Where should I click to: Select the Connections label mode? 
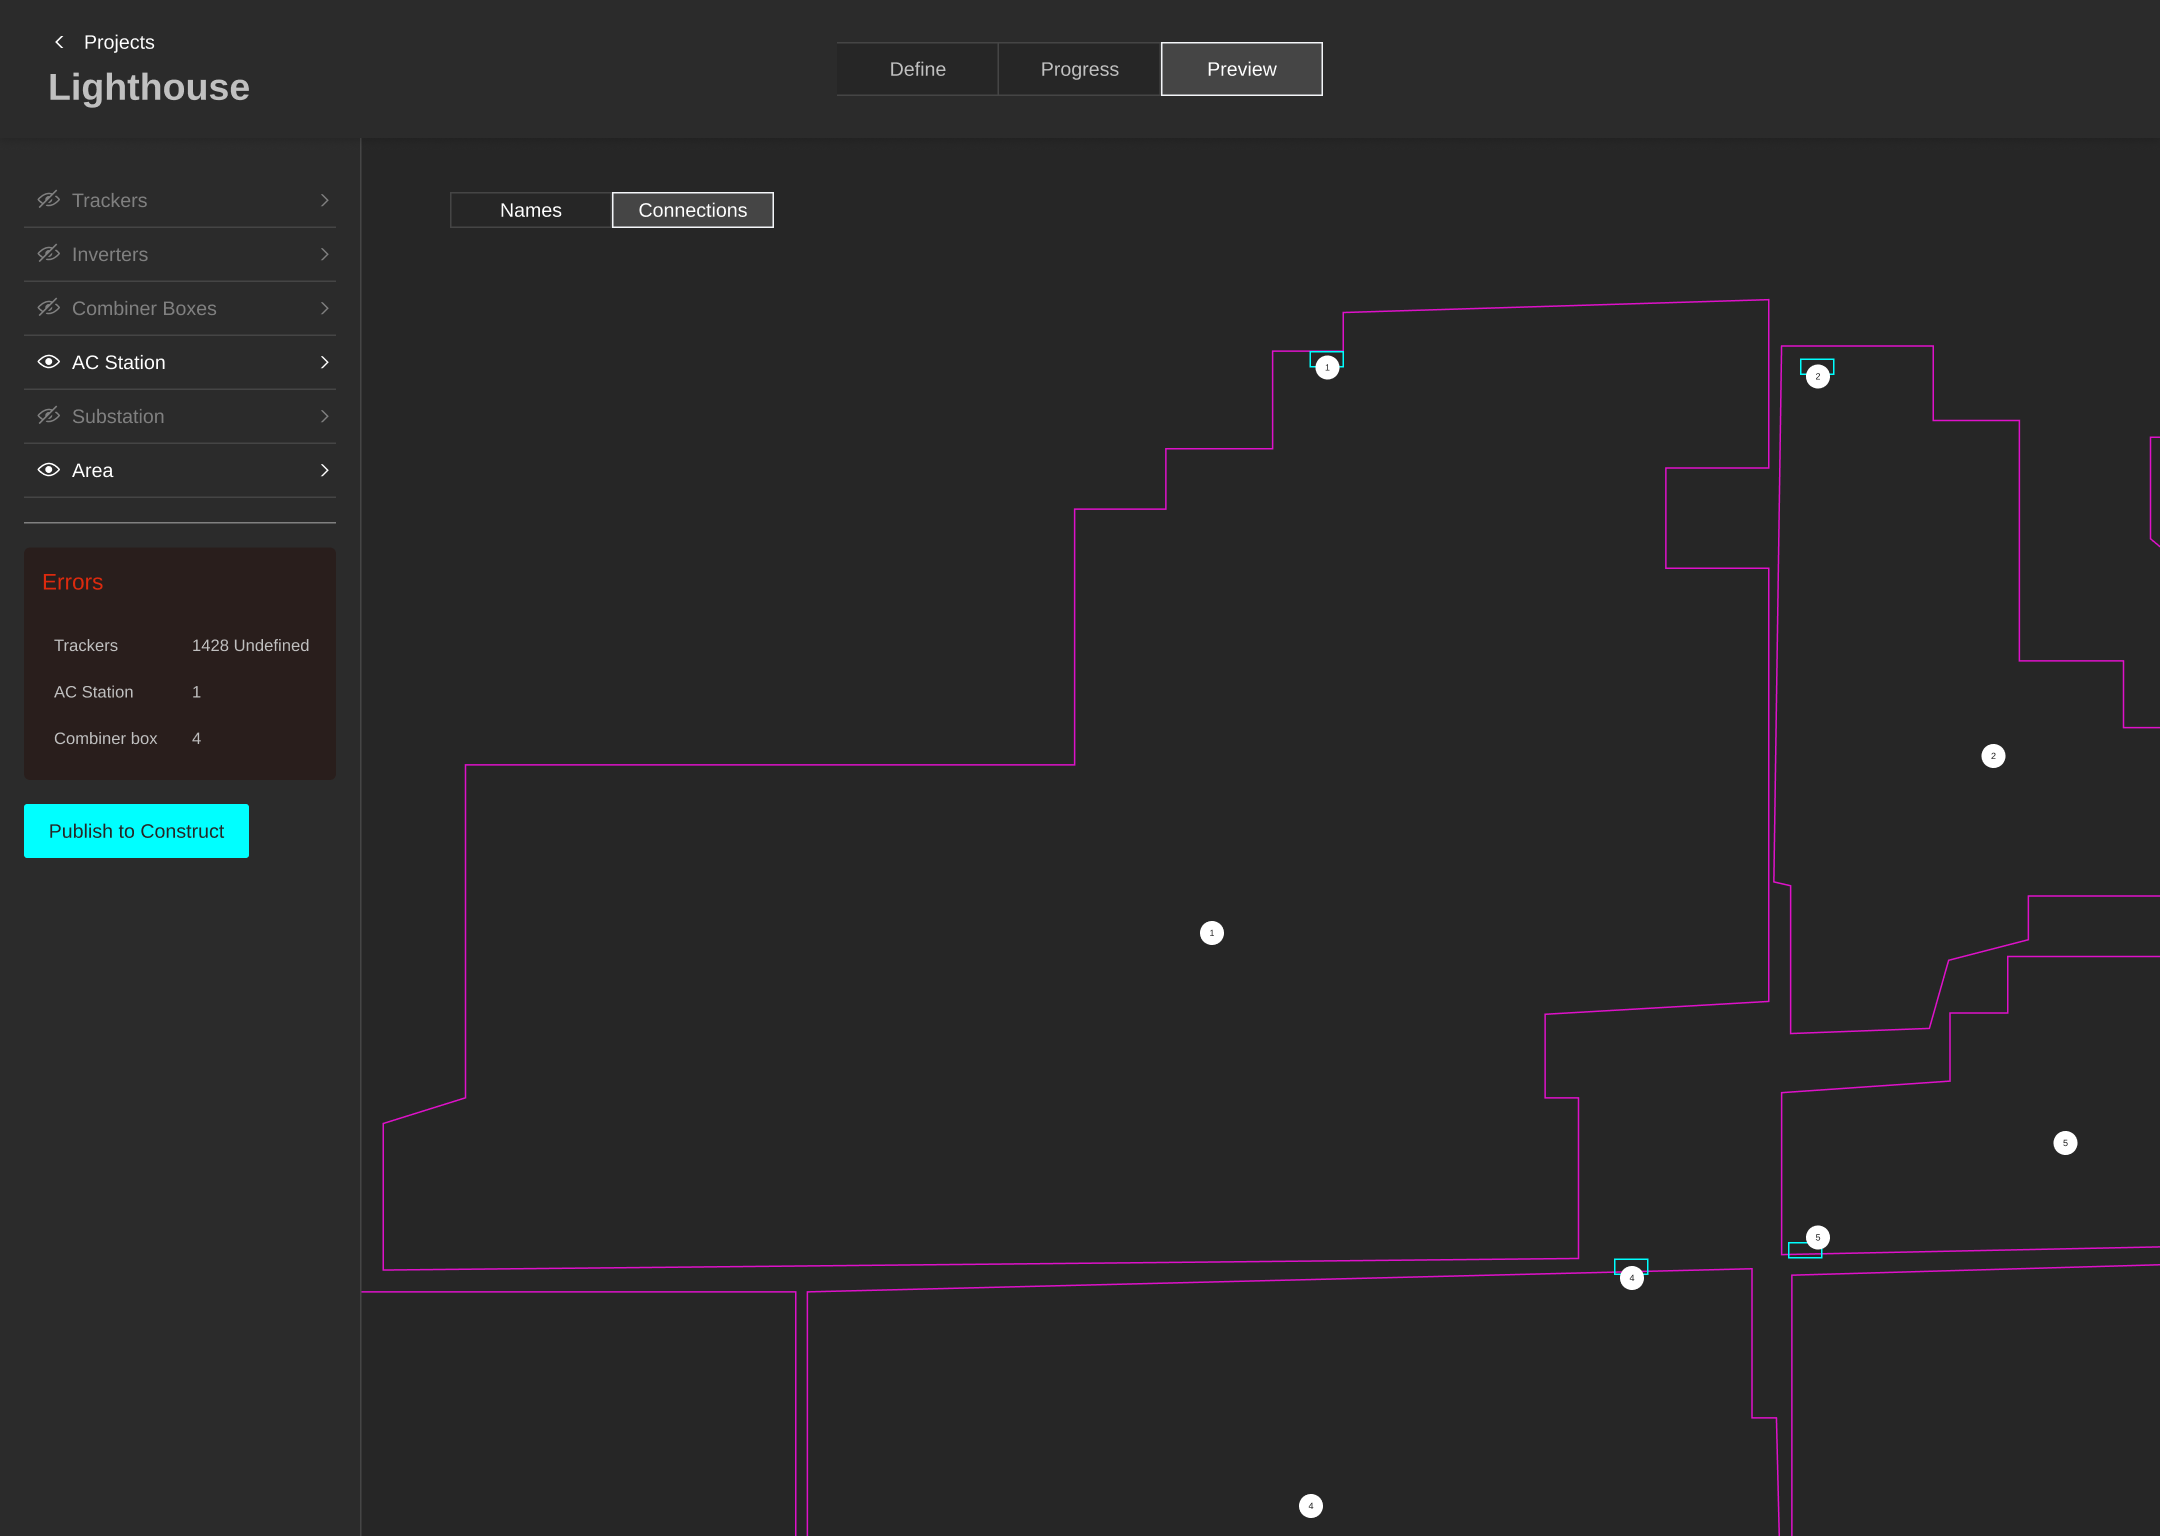693,210
